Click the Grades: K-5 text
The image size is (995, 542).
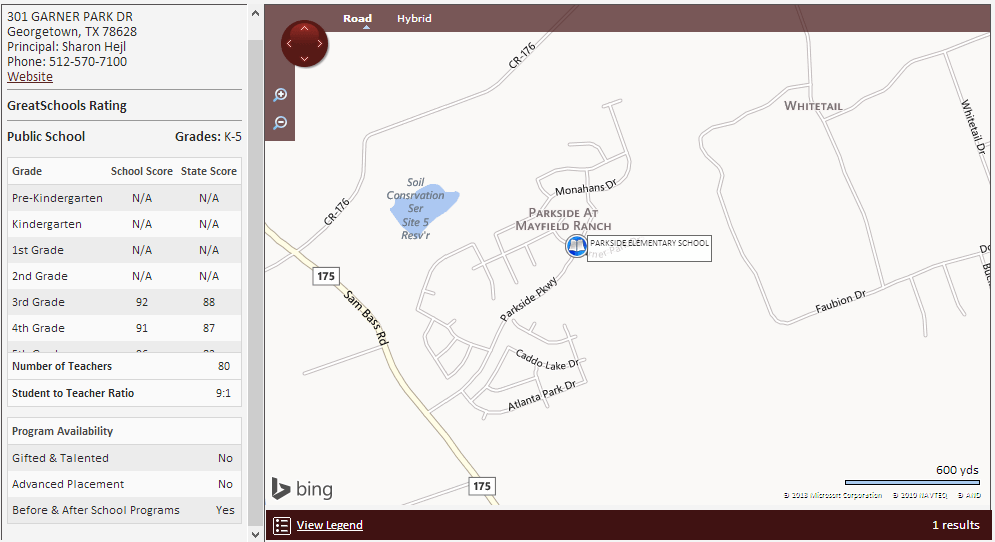point(208,136)
